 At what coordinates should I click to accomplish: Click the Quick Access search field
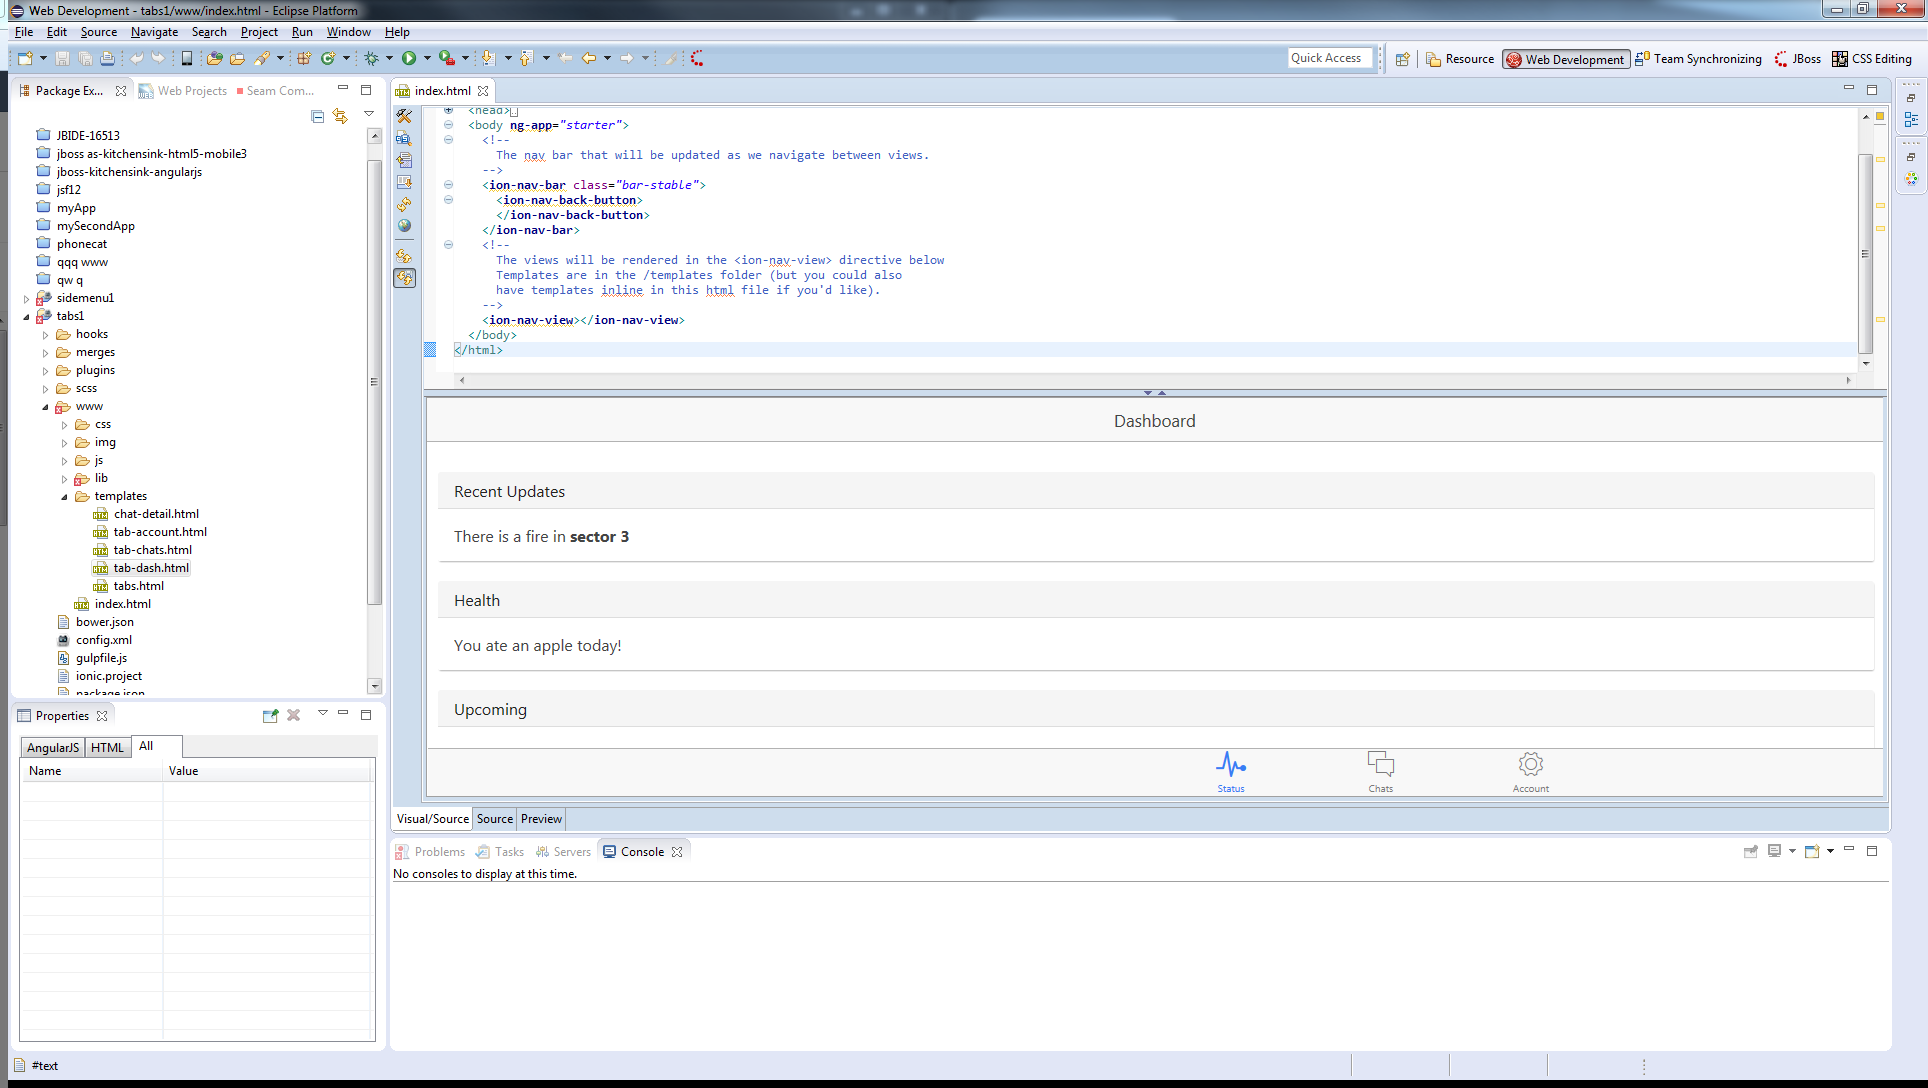(x=1329, y=58)
